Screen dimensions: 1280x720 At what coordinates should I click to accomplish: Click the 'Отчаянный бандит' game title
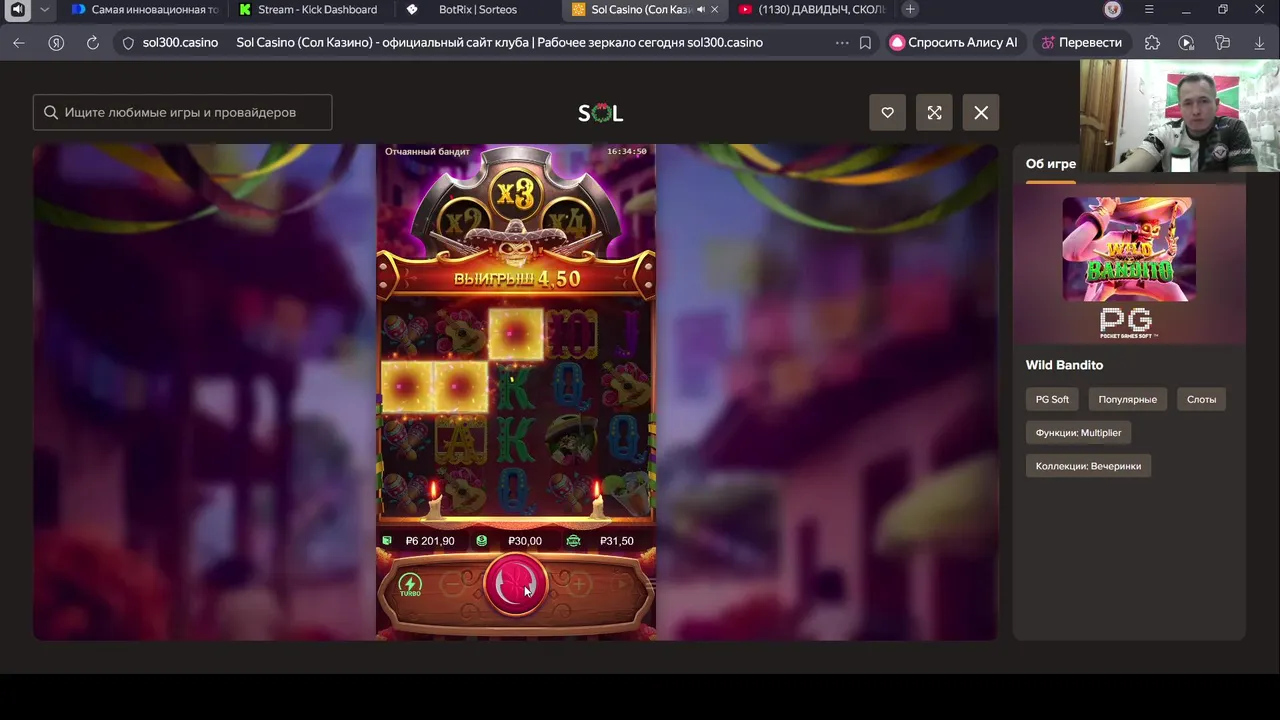(x=427, y=151)
